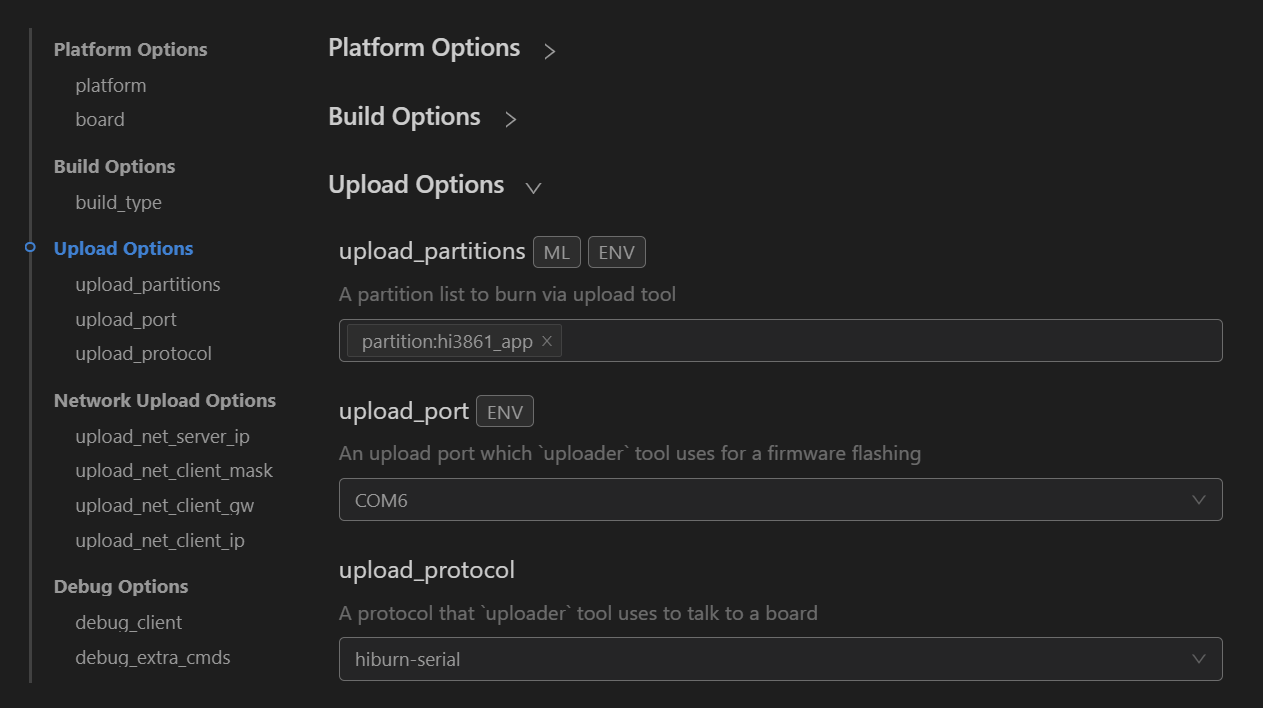Viewport: 1263px width, 708px height.
Task: Go to debug_extra_cmds in the sidebar
Action: coord(153,658)
